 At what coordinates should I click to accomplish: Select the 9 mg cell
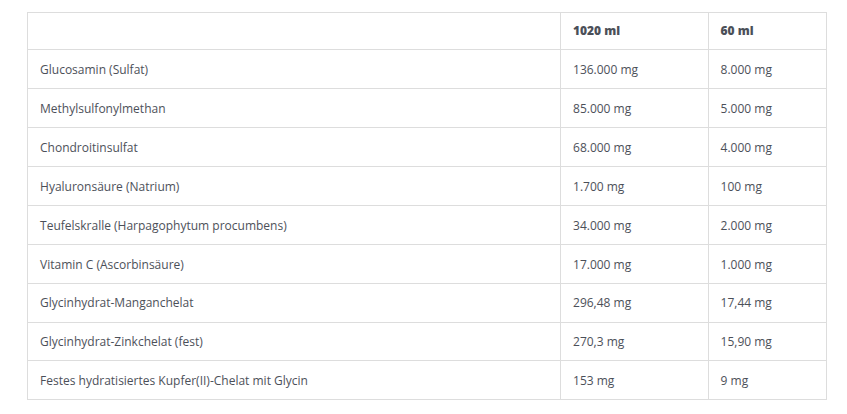pos(734,381)
